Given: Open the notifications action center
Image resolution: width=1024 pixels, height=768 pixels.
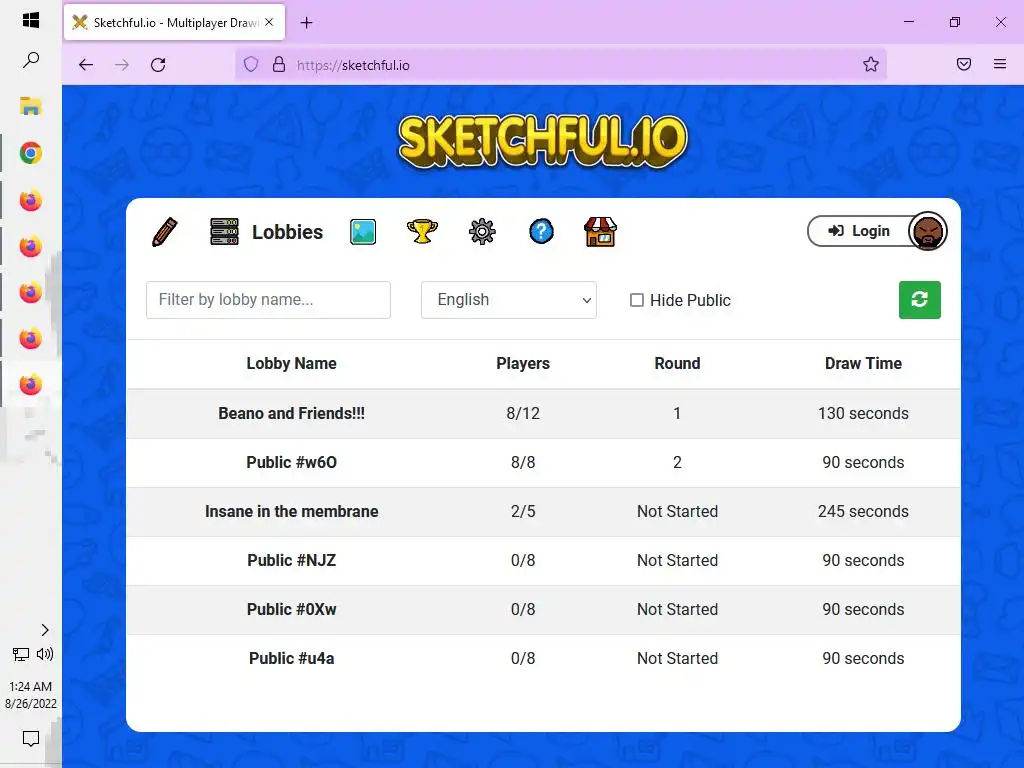Looking at the screenshot, I should coord(31,739).
